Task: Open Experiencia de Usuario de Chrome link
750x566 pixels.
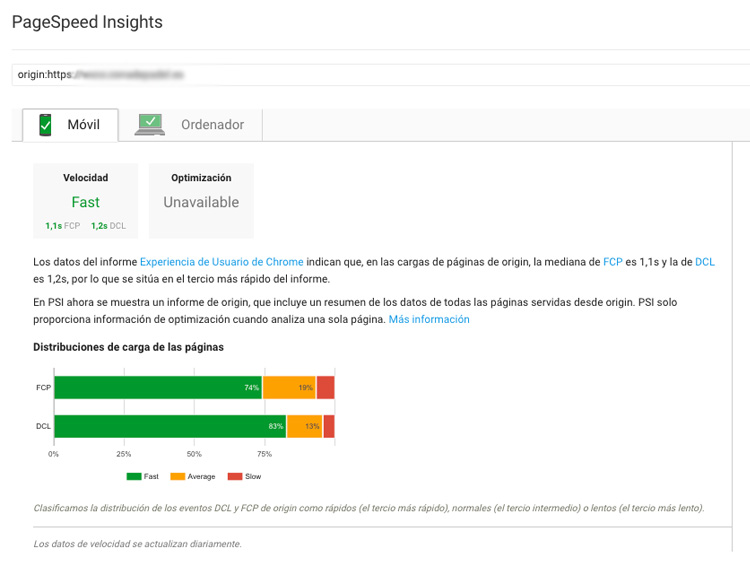Action: (221, 262)
